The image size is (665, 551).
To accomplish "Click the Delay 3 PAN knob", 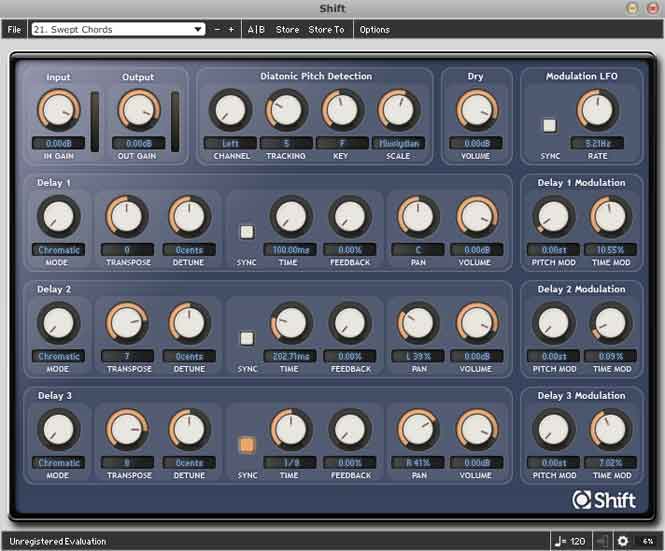I will coord(418,429).
